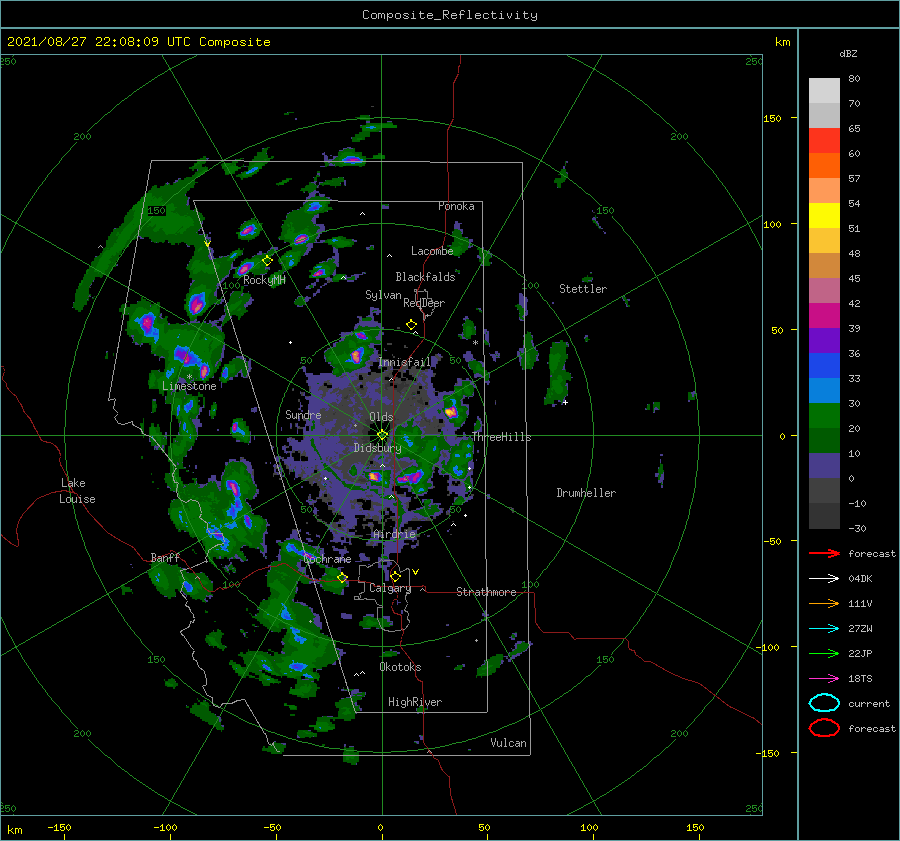
Task: Click the yellow diamond marker closest to RedDeer
Action: [x=411, y=325]
